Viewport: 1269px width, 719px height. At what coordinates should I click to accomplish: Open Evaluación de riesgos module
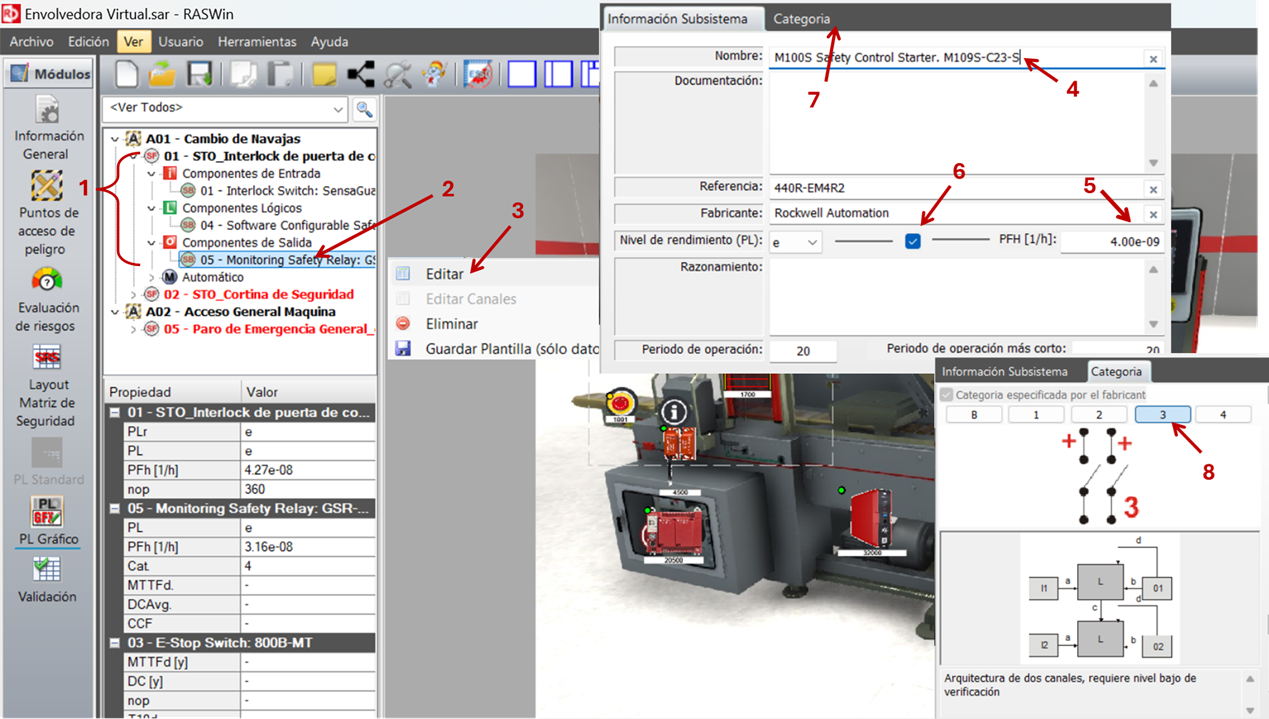click(47, 299)
